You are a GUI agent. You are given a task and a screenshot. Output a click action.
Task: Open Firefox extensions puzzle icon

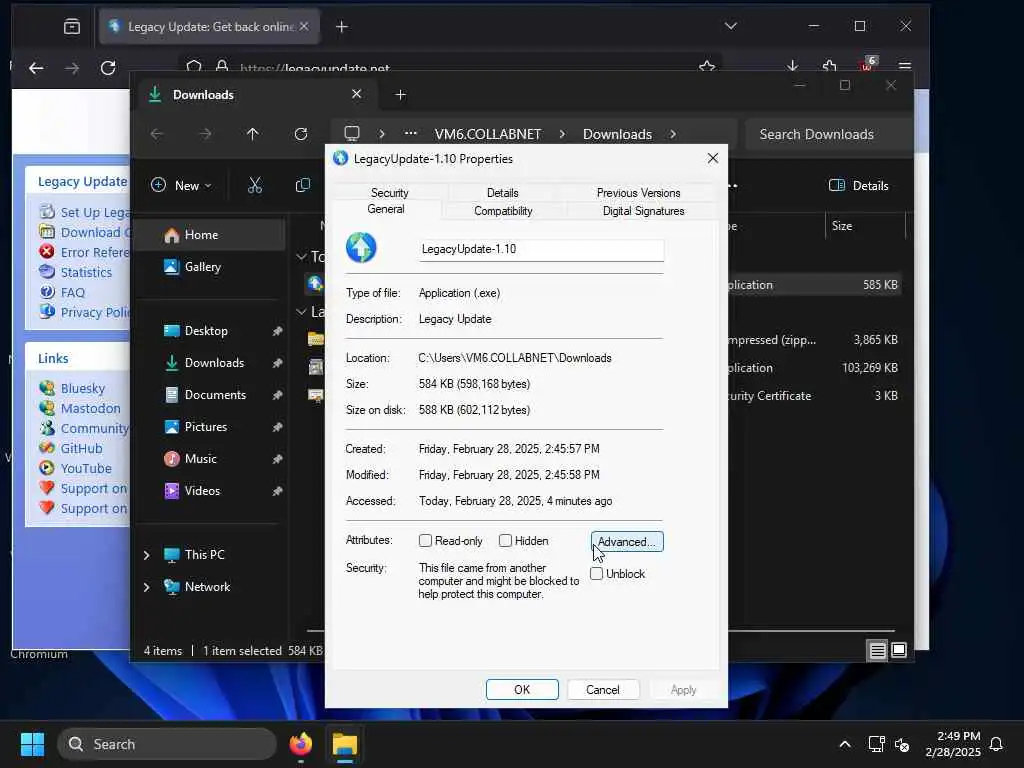(829, 67)
